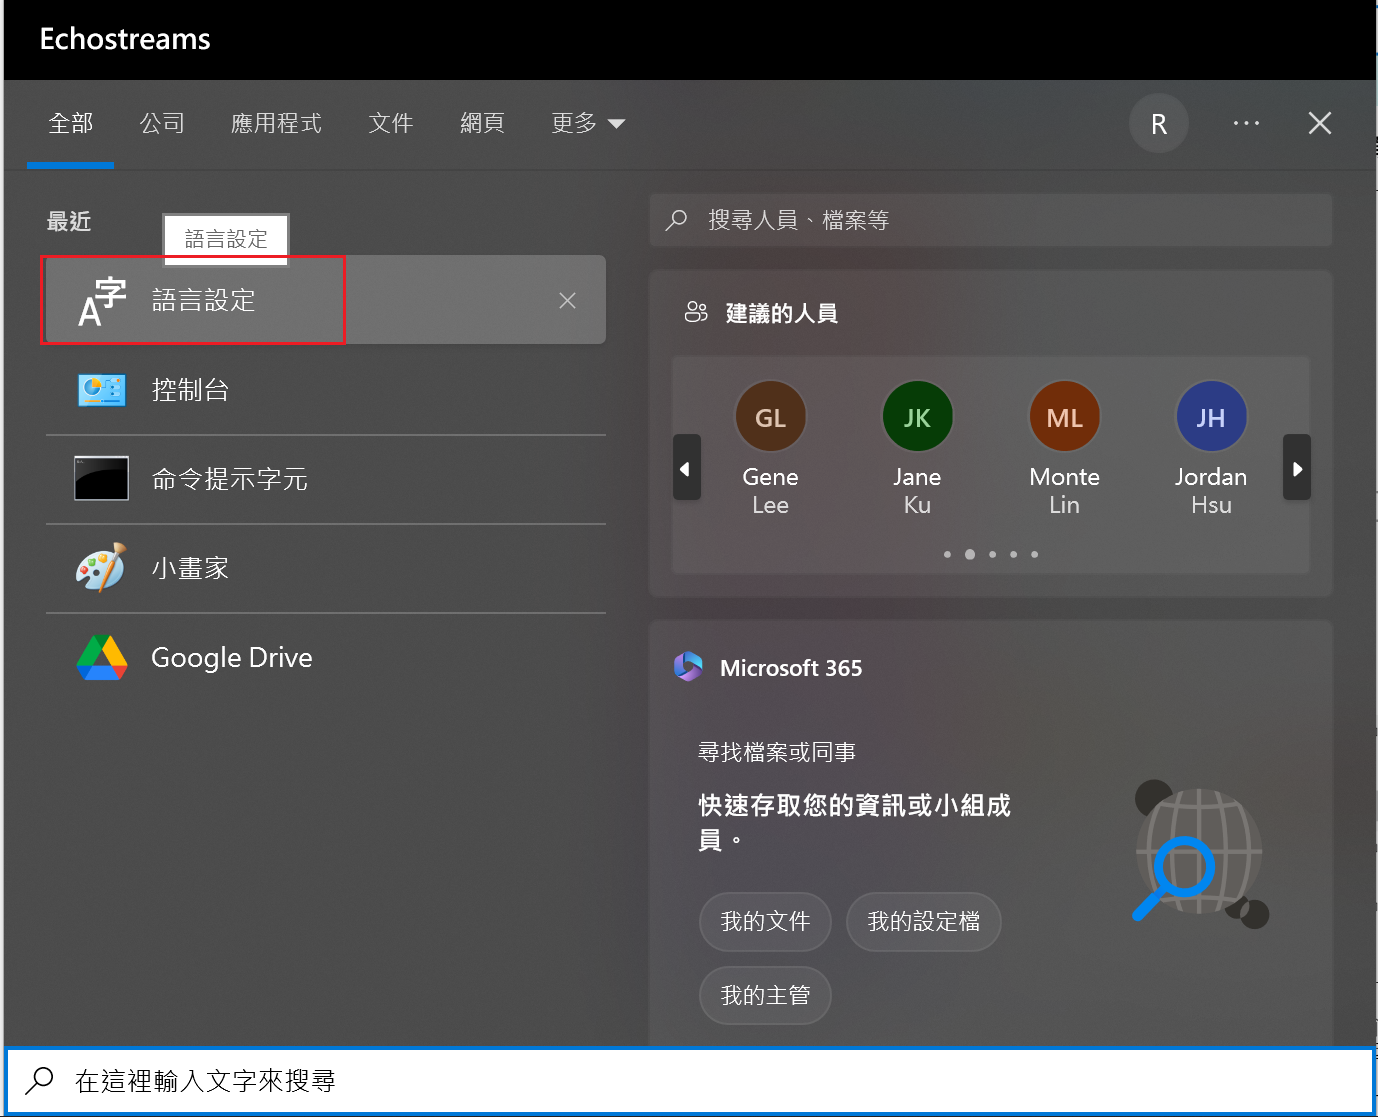The height and width of the screenshot is (1117, 1378).
Task: Focus the 搜尋人員、檔案等 search field
Action: (990, 220)
